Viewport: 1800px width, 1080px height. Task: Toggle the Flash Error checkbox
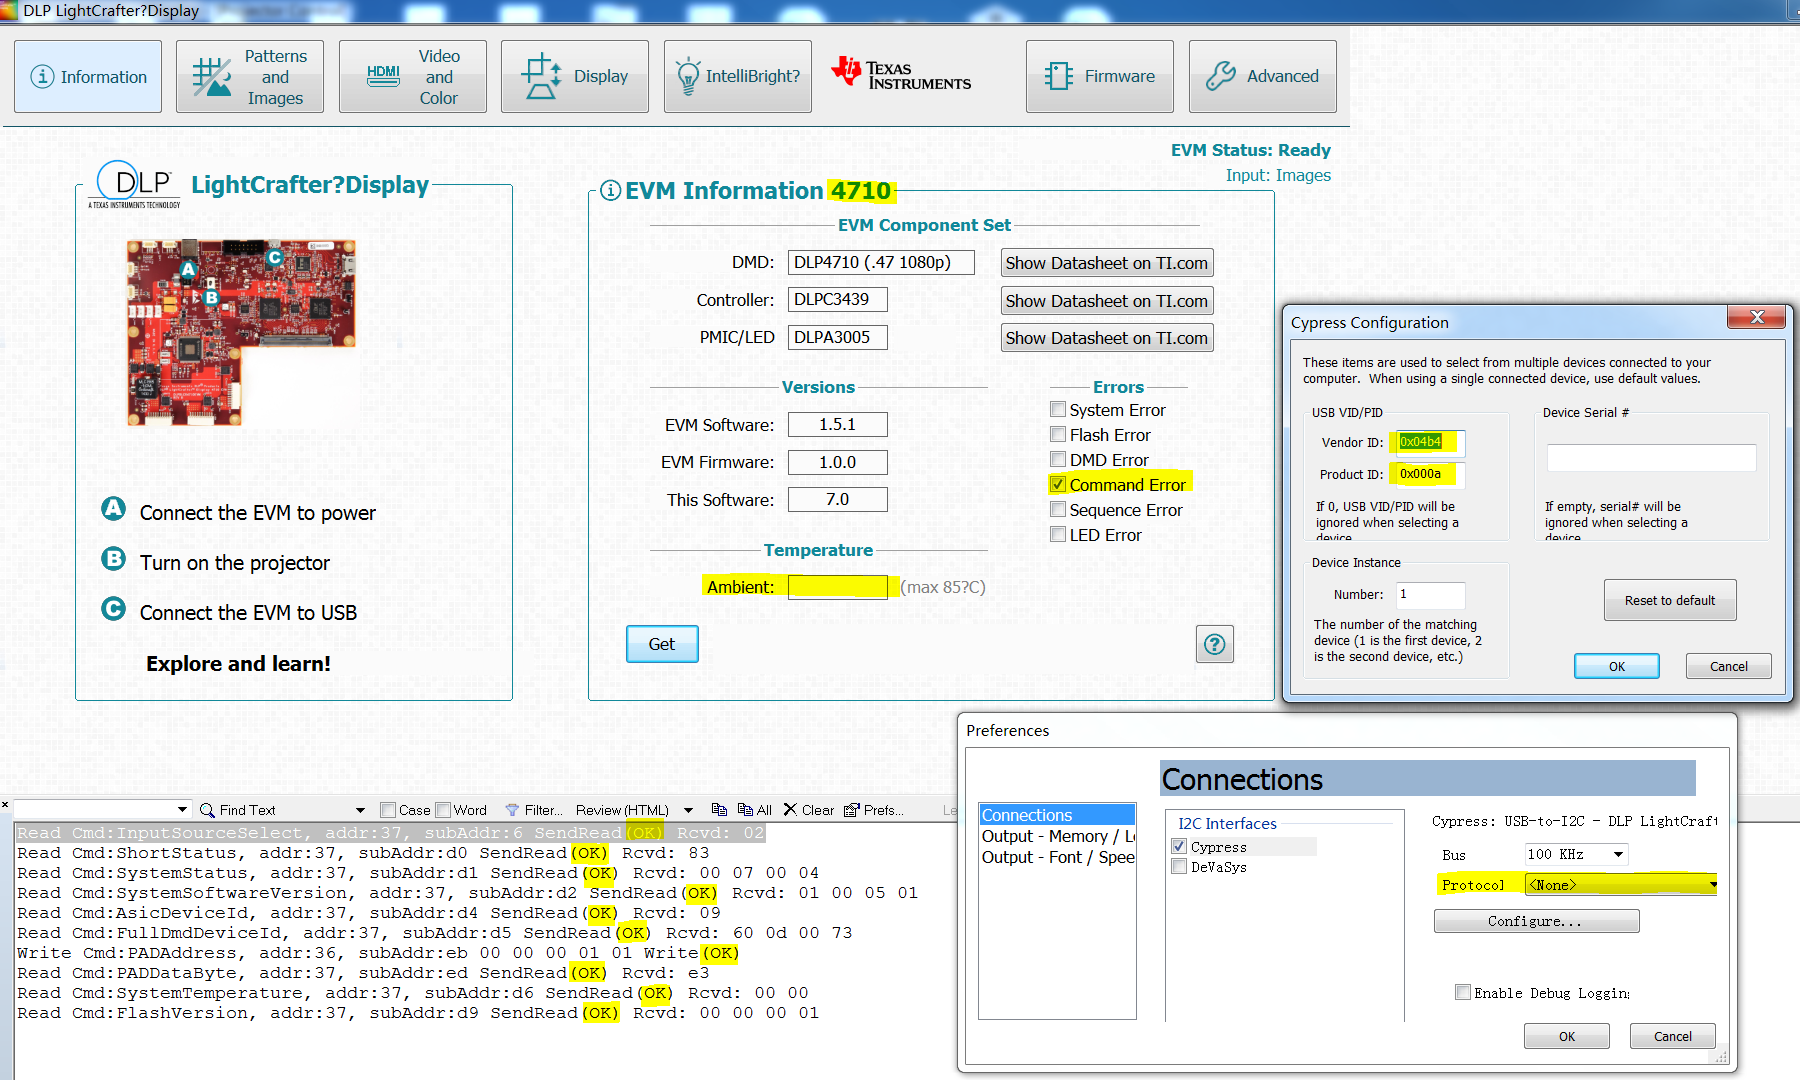(x=1058, y=434)
